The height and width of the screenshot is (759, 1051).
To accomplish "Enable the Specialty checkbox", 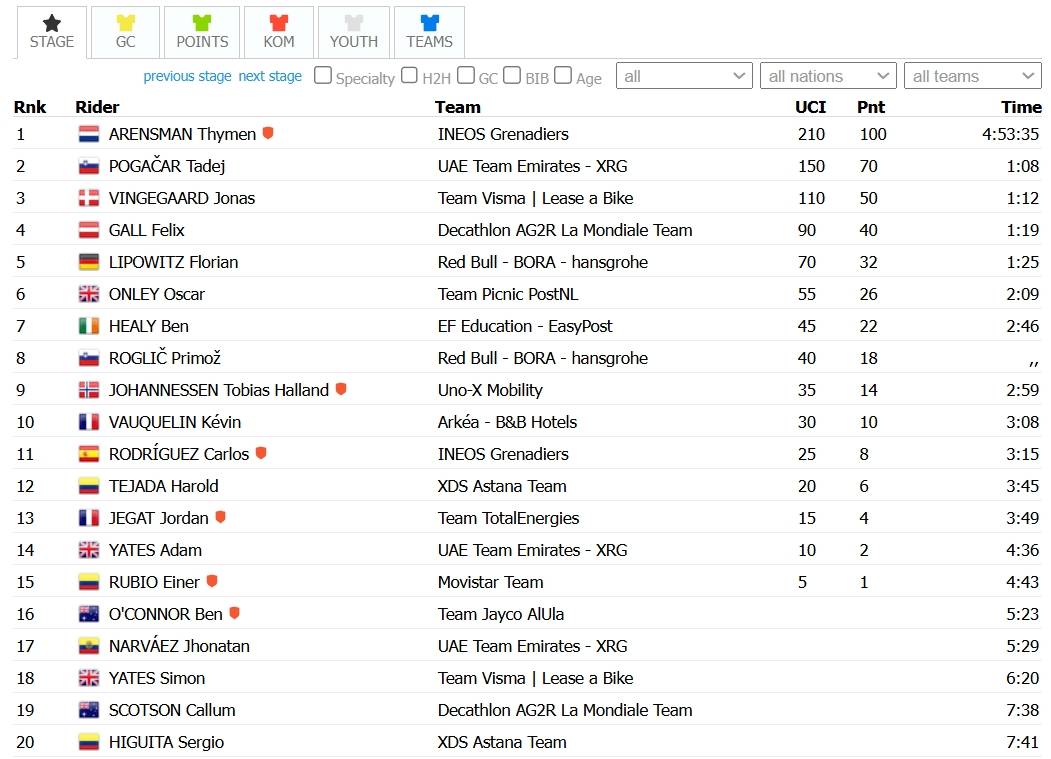I will click(x=323, y=76).
